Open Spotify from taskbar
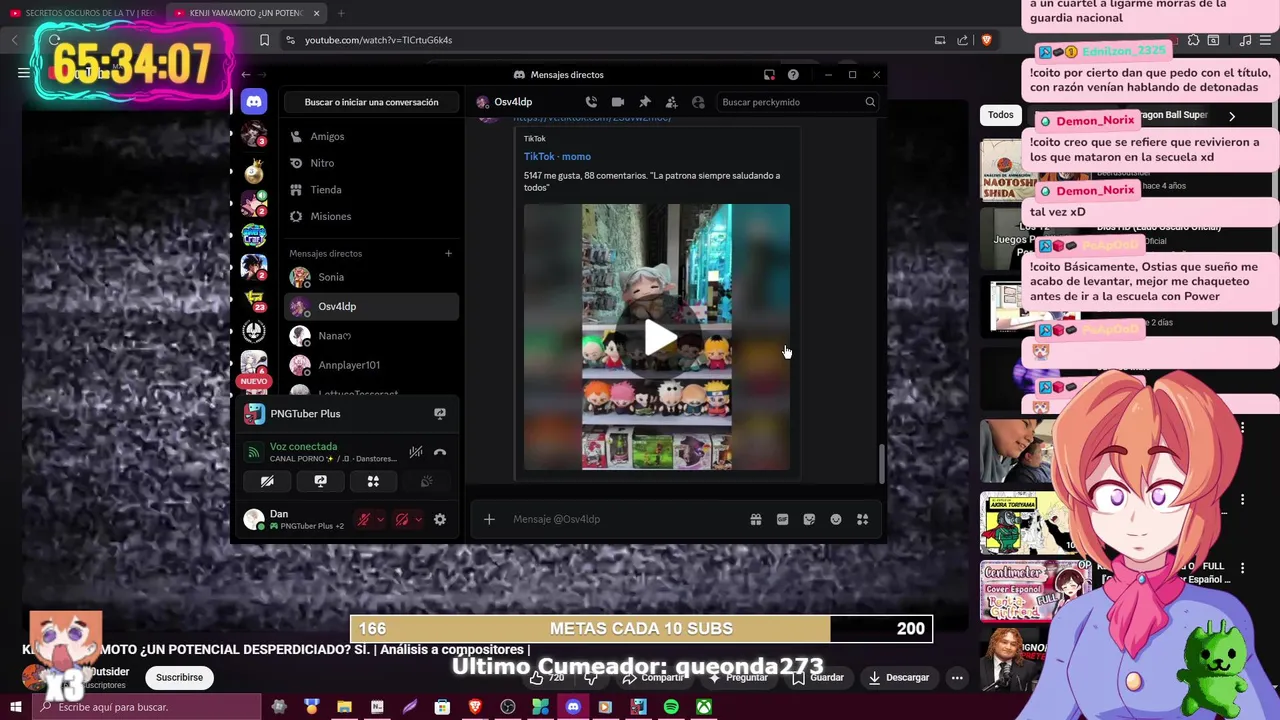The image size is (1280, 720). tap(671, 707)
